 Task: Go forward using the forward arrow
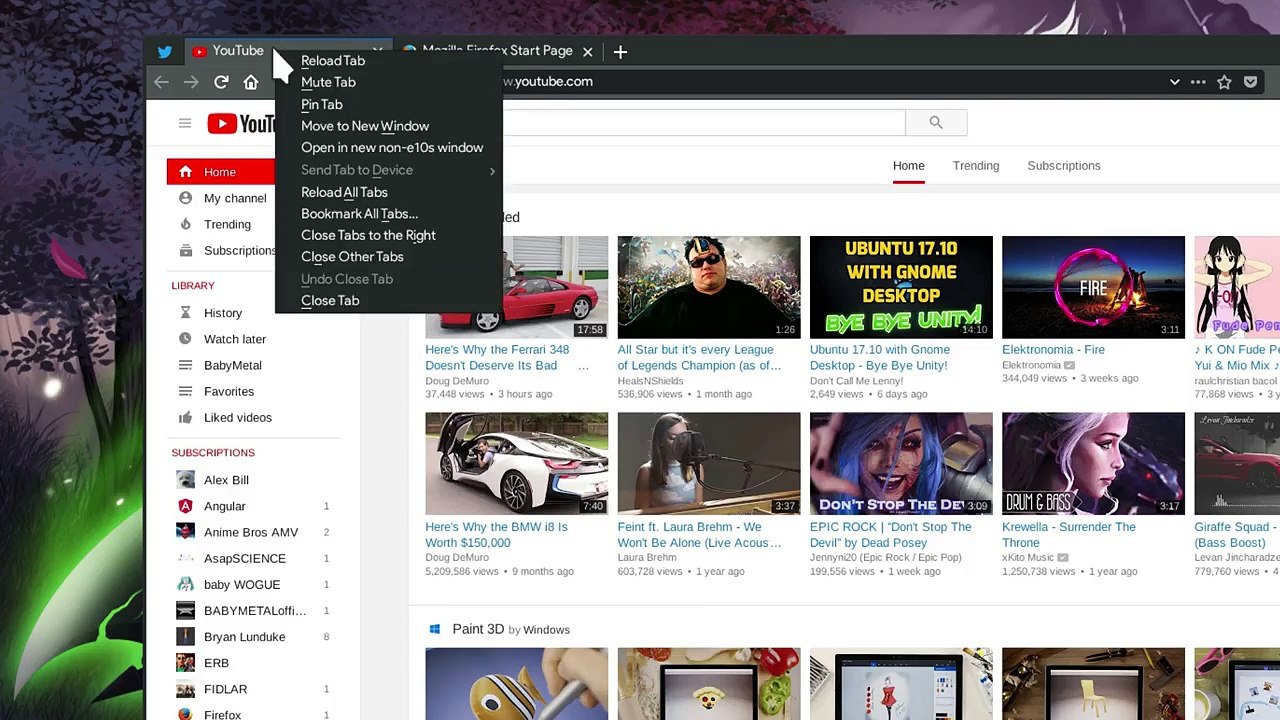click(x=191, y=82)
